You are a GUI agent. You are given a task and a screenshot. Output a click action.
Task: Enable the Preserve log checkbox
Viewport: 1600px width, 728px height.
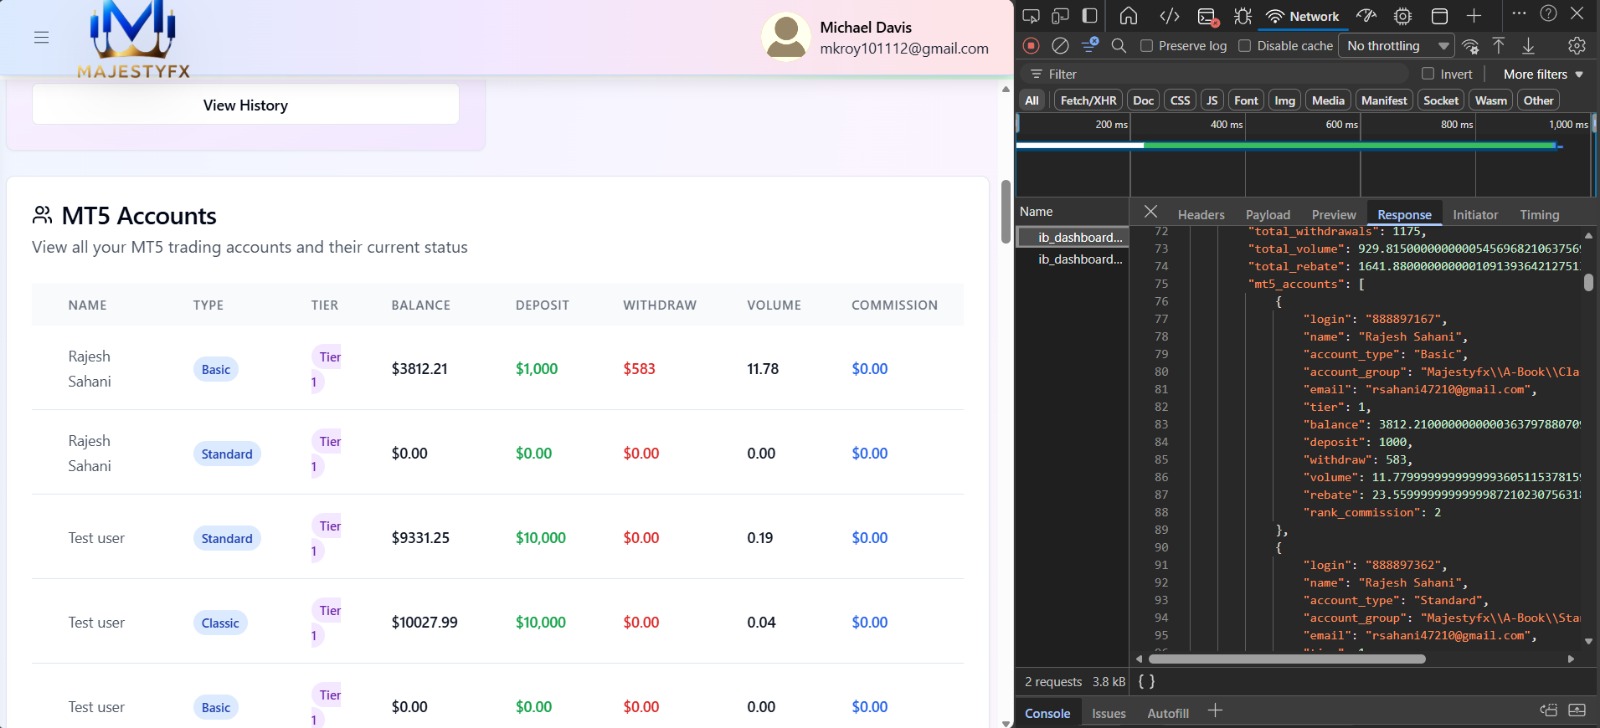coord(1147,46)
